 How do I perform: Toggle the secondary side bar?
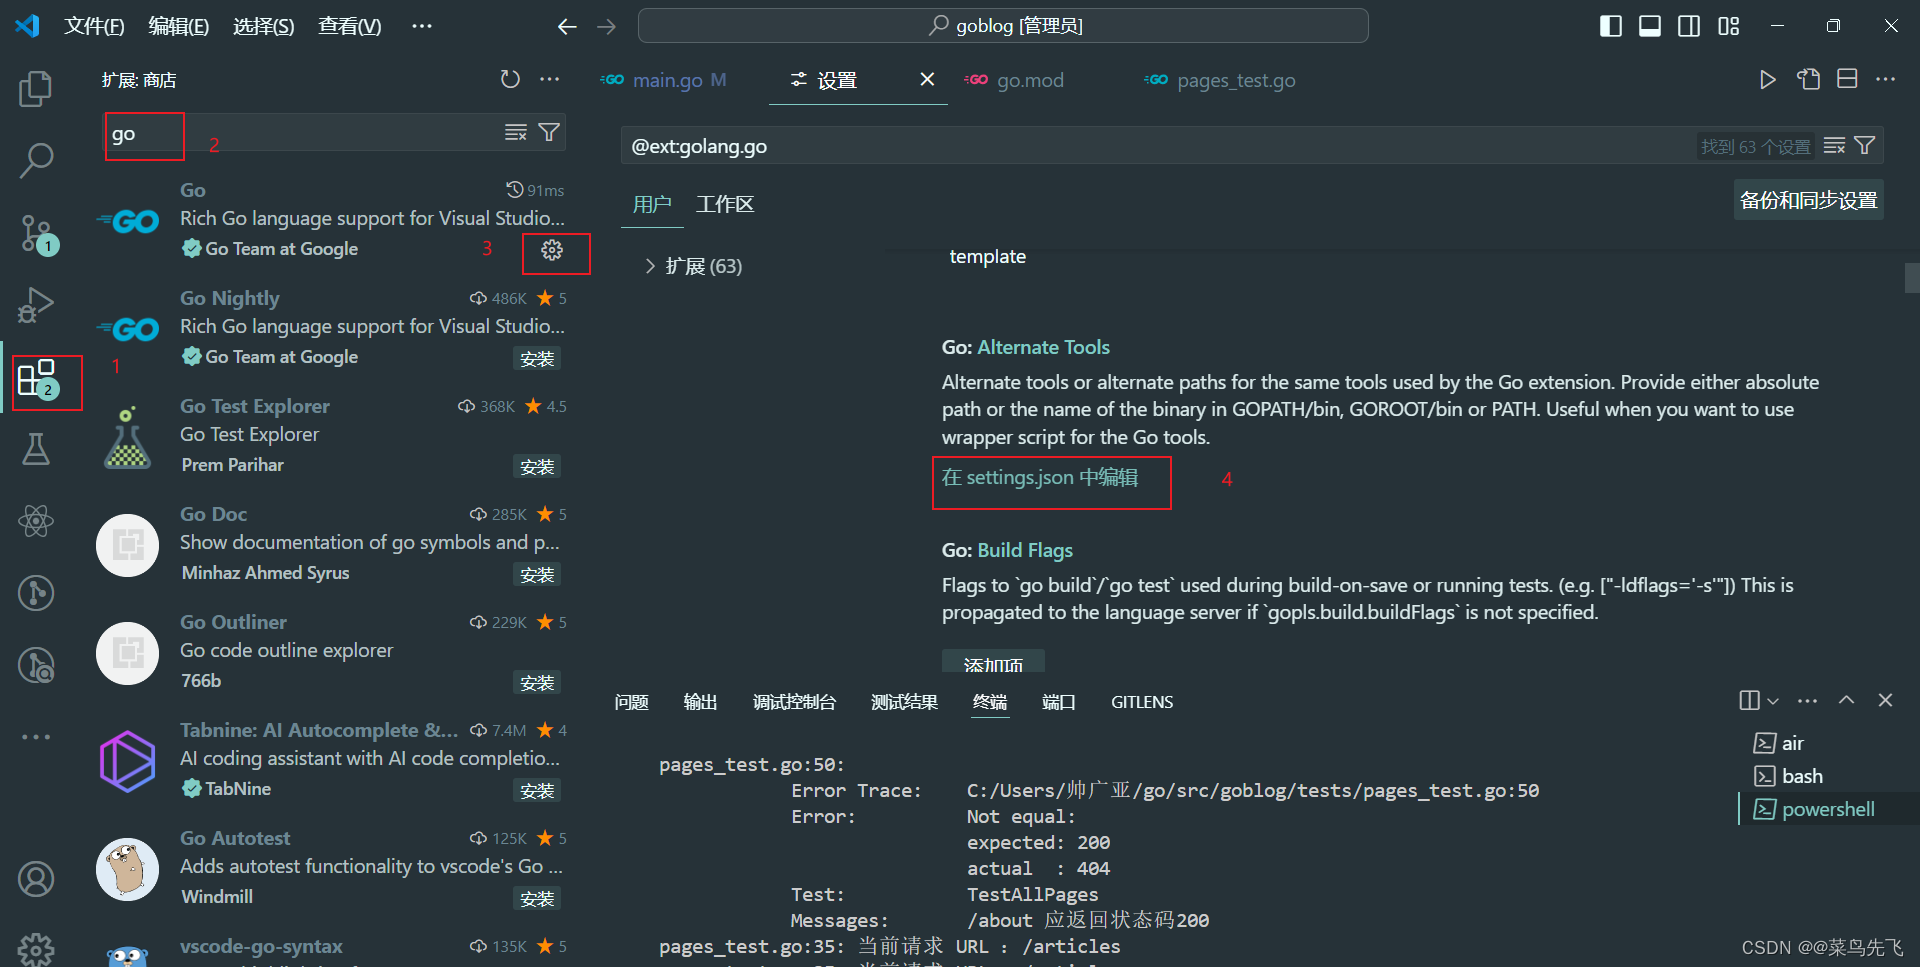coord(1689,26)
